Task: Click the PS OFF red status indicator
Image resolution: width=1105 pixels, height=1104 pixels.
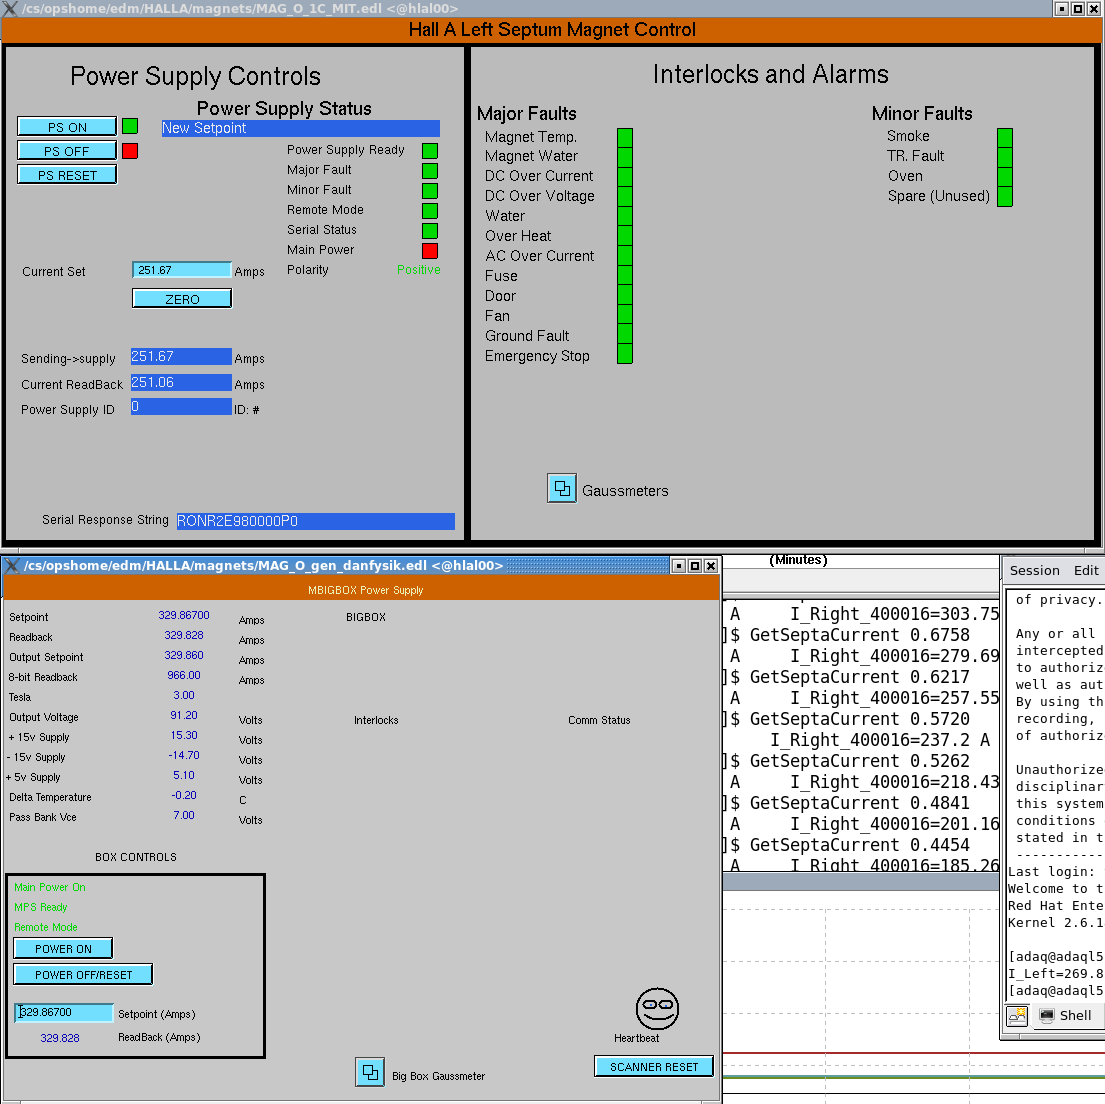Action: [130, 151]
